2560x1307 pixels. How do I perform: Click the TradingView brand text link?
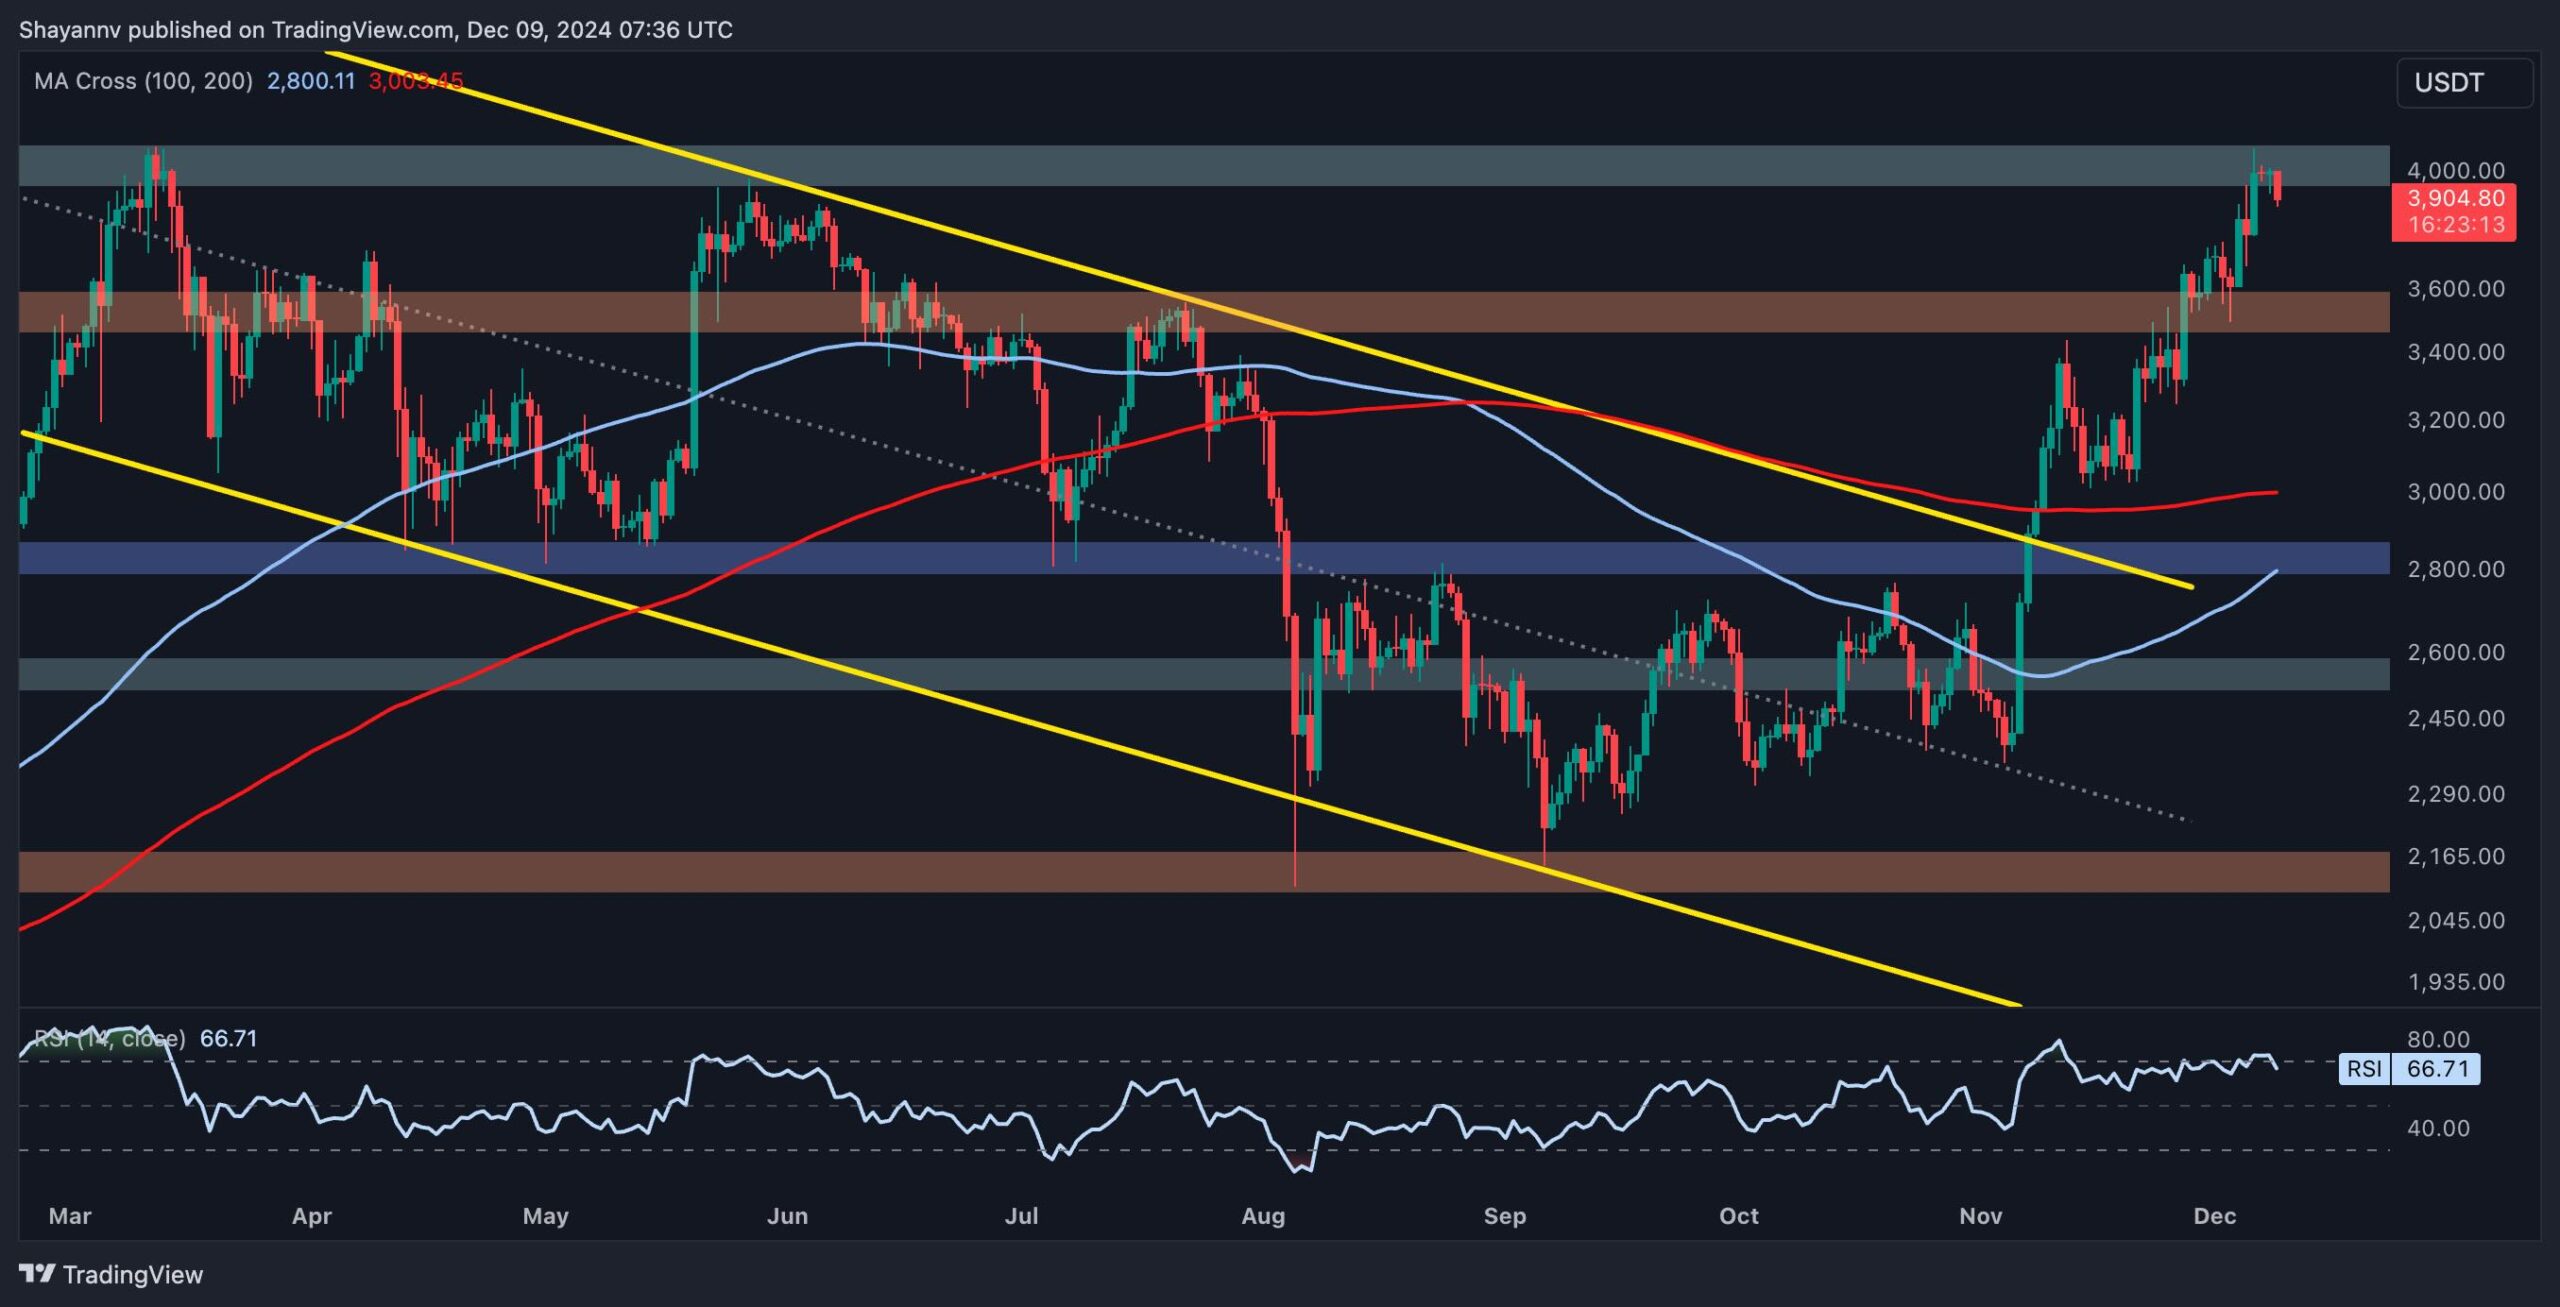[x=132, y=1274]
